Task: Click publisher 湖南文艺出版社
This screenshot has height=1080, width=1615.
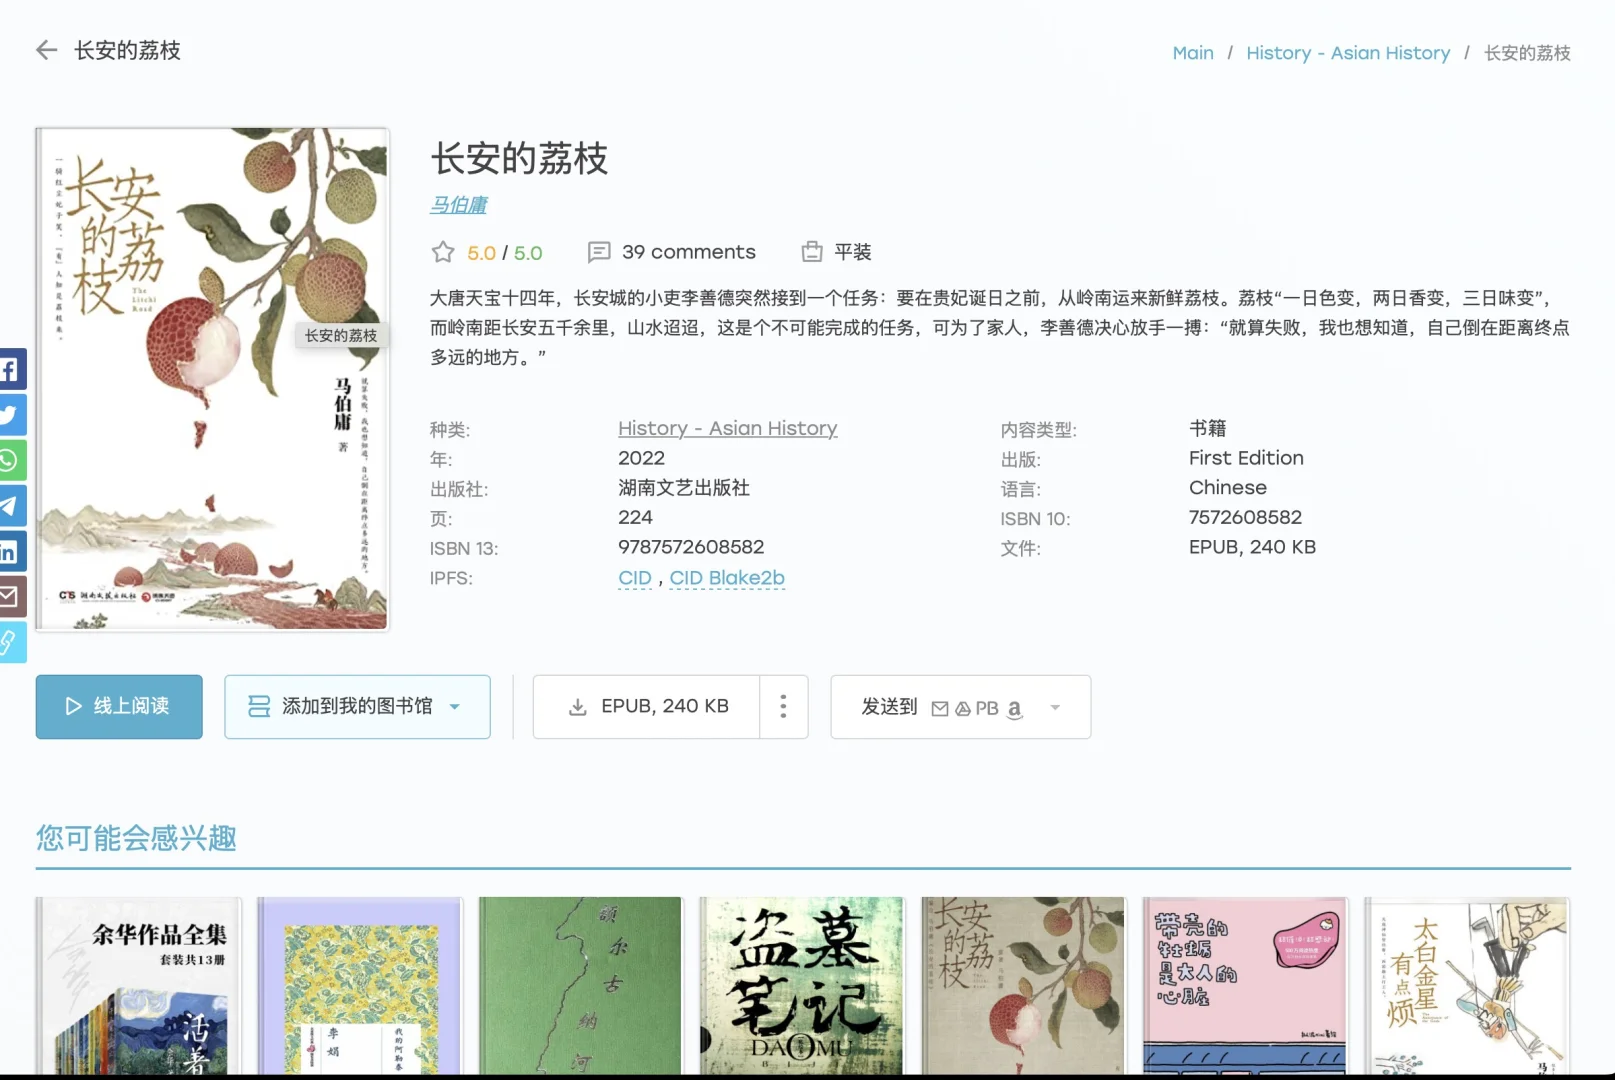Action: click(684, 488)
